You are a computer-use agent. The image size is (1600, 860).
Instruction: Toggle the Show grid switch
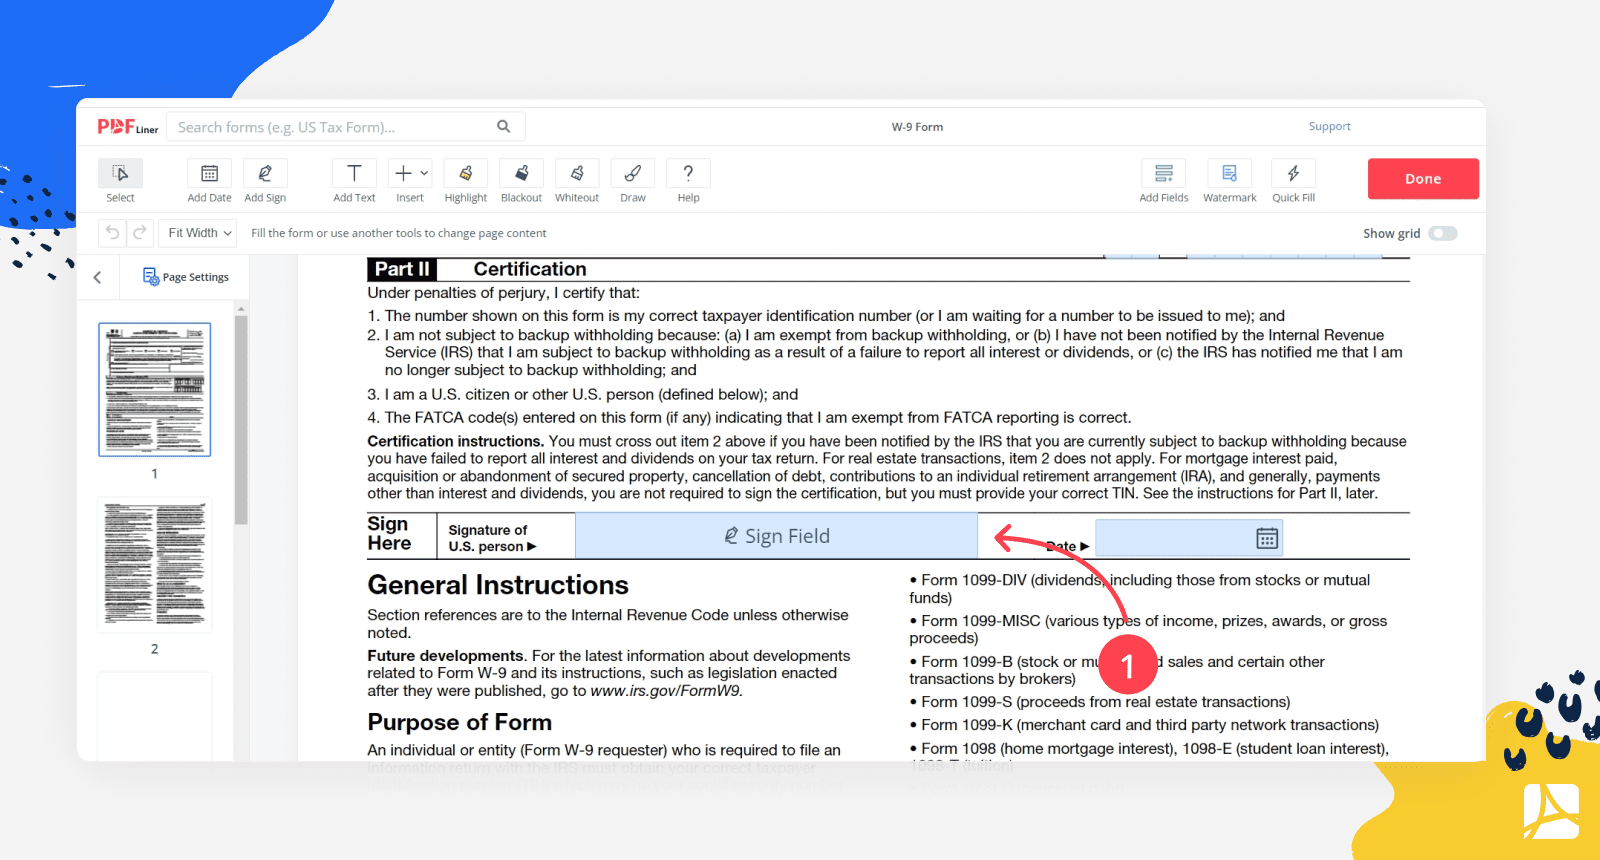pos(1443,233)
